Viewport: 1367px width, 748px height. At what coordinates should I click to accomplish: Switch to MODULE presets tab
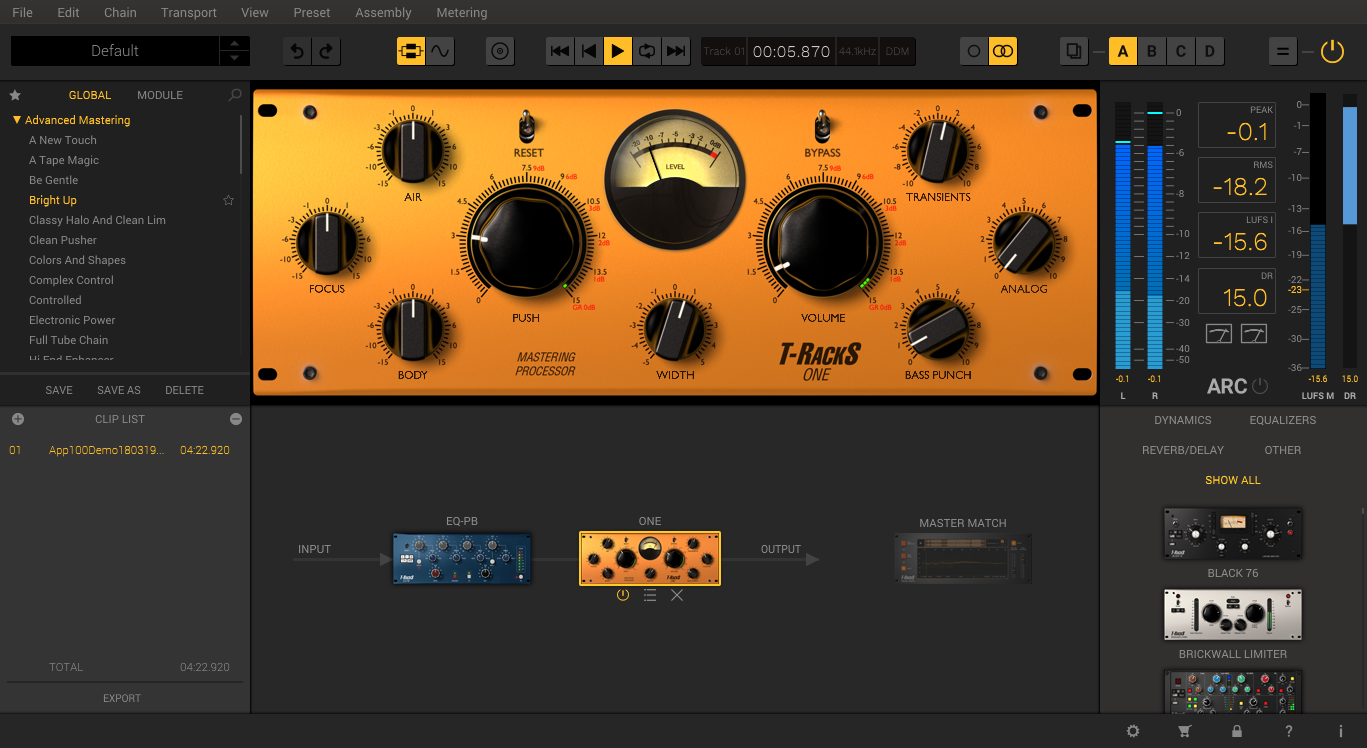click(160, 95)
